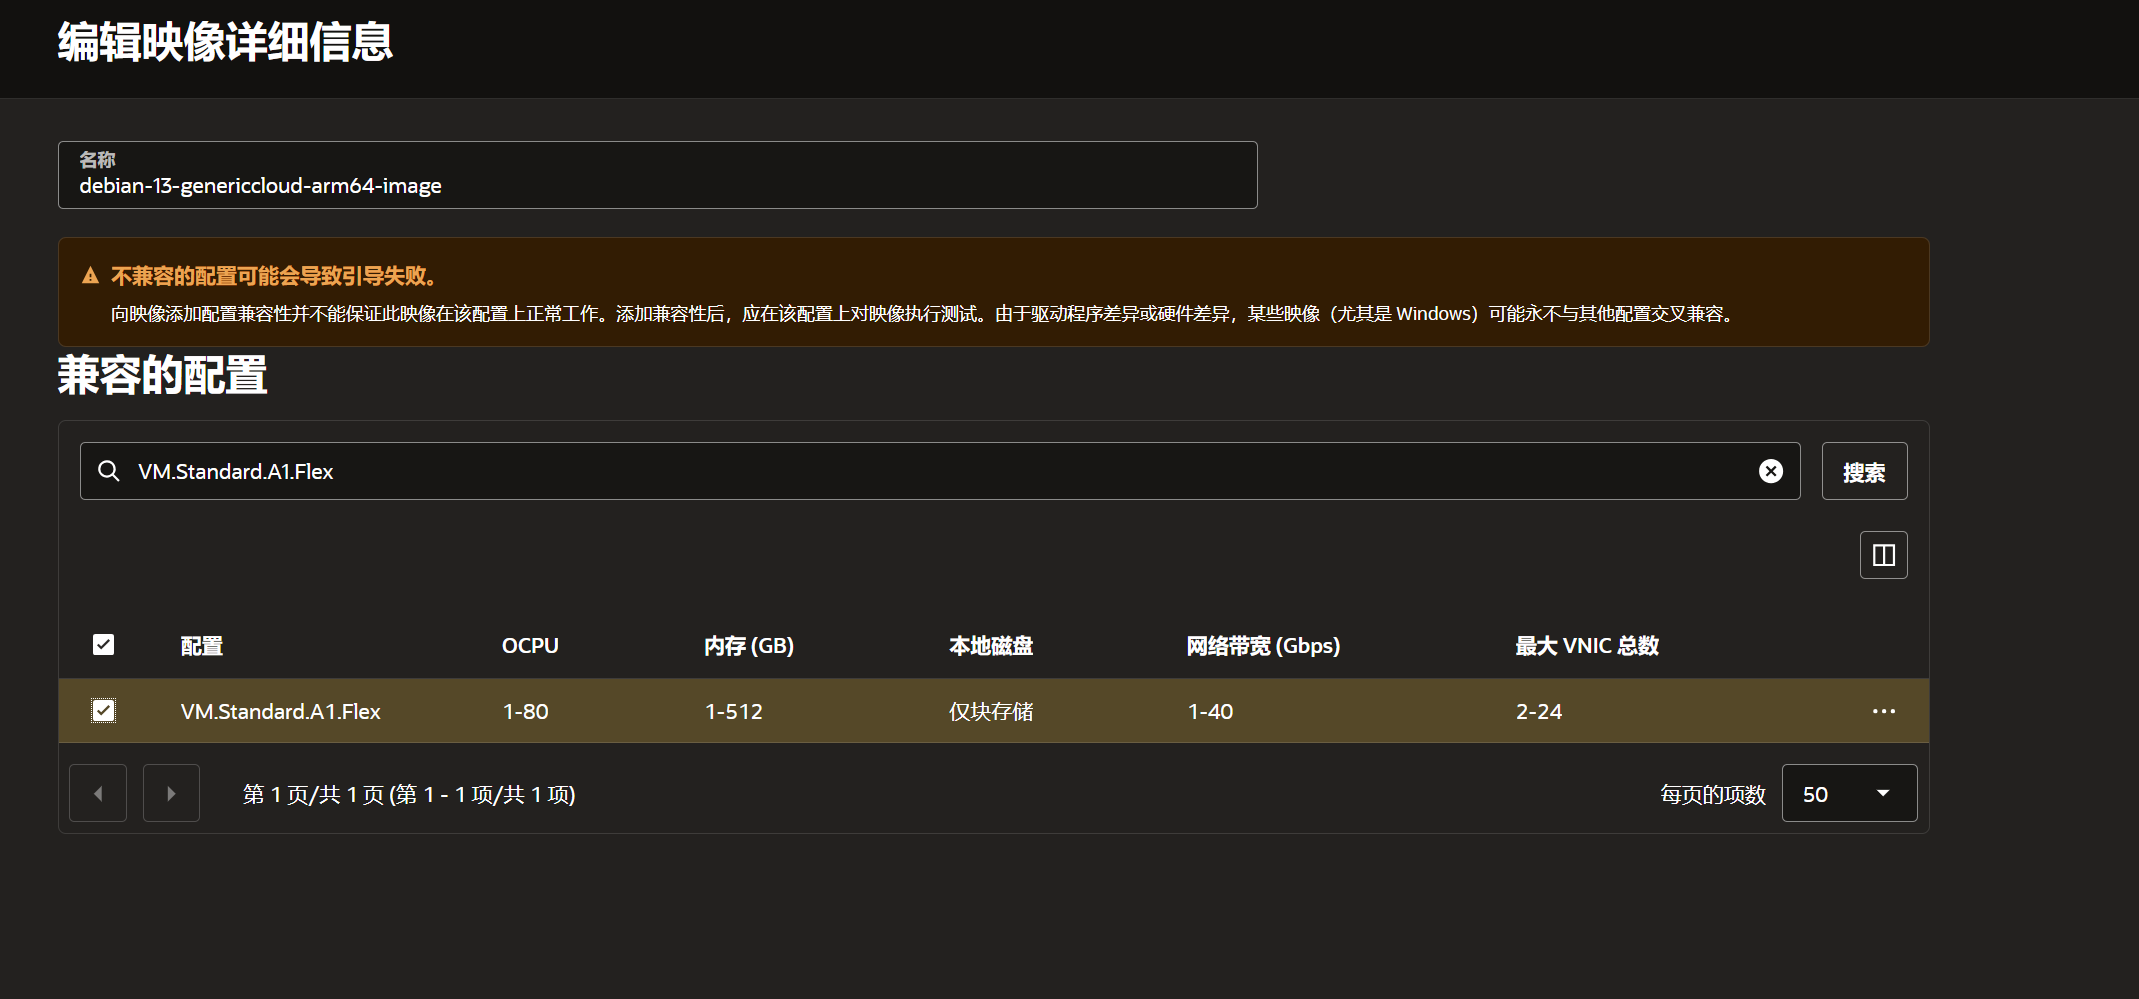Sort by the 配置 column header
Viewport: 2139px width, 999px height.
pos(202,646)
